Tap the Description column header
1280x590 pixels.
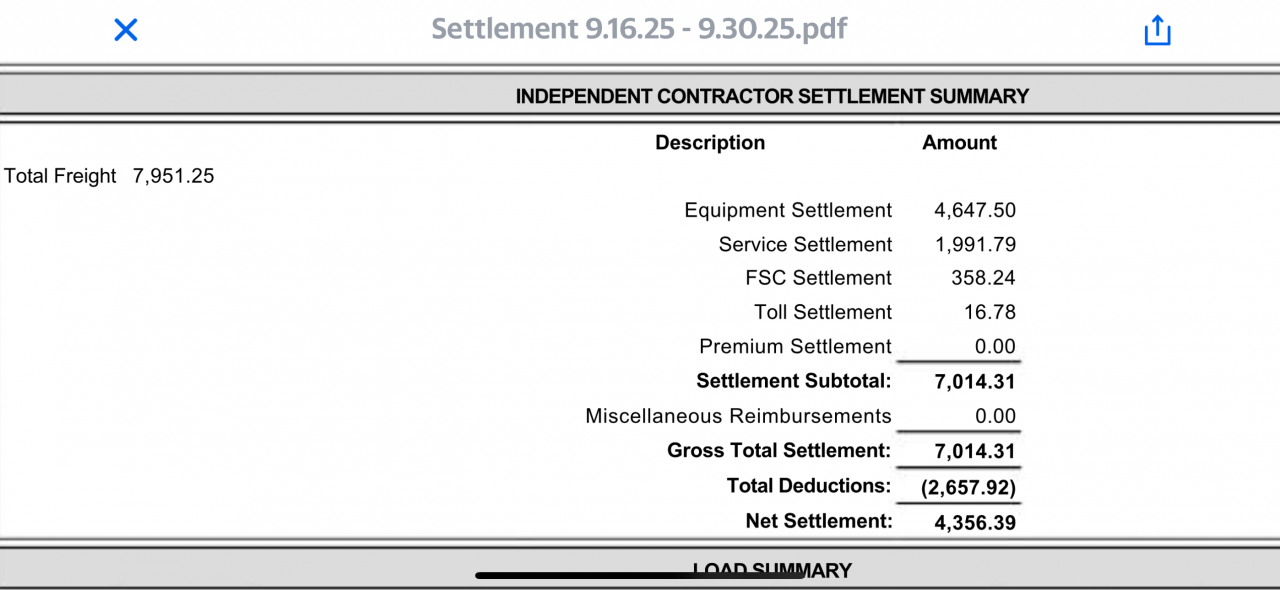710,143
